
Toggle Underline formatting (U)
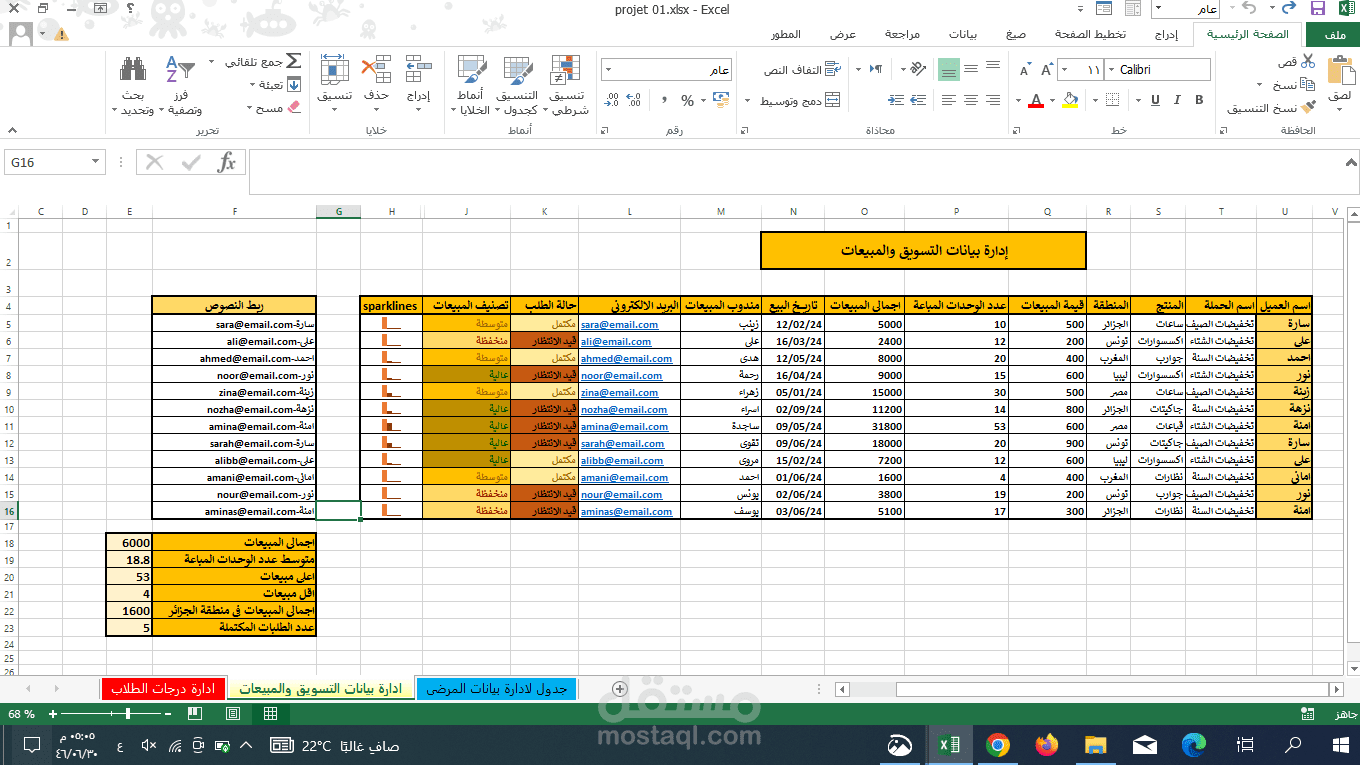click(x=1154, y=100)
